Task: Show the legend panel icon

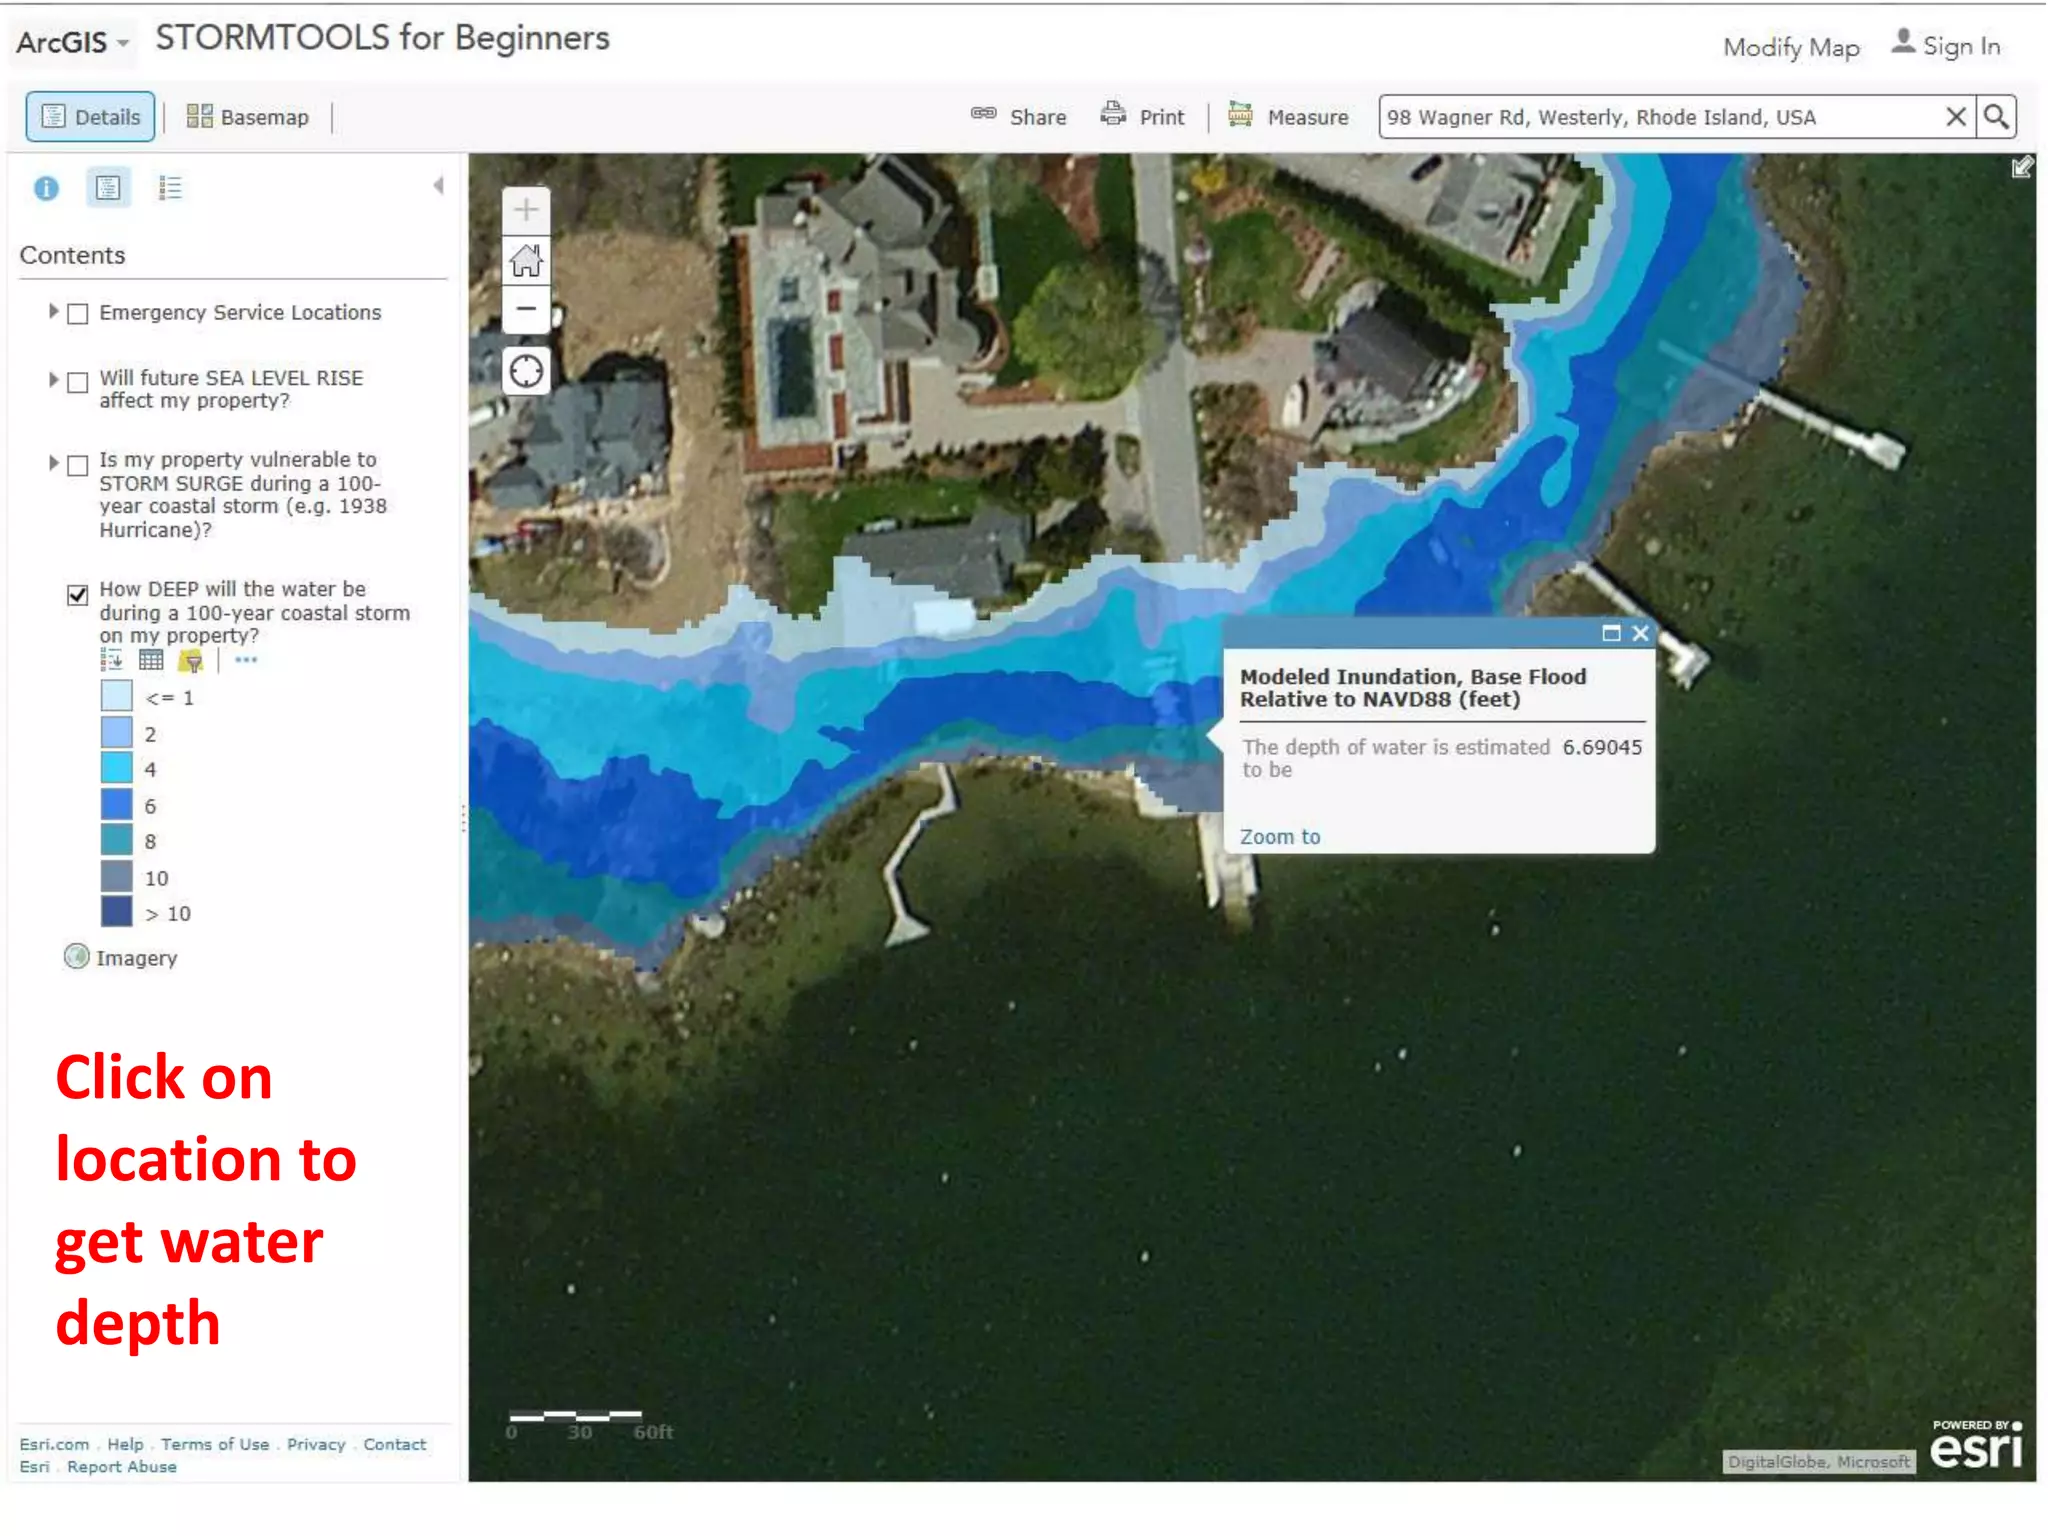Action: pyautogui.click(x=170, y=188)
